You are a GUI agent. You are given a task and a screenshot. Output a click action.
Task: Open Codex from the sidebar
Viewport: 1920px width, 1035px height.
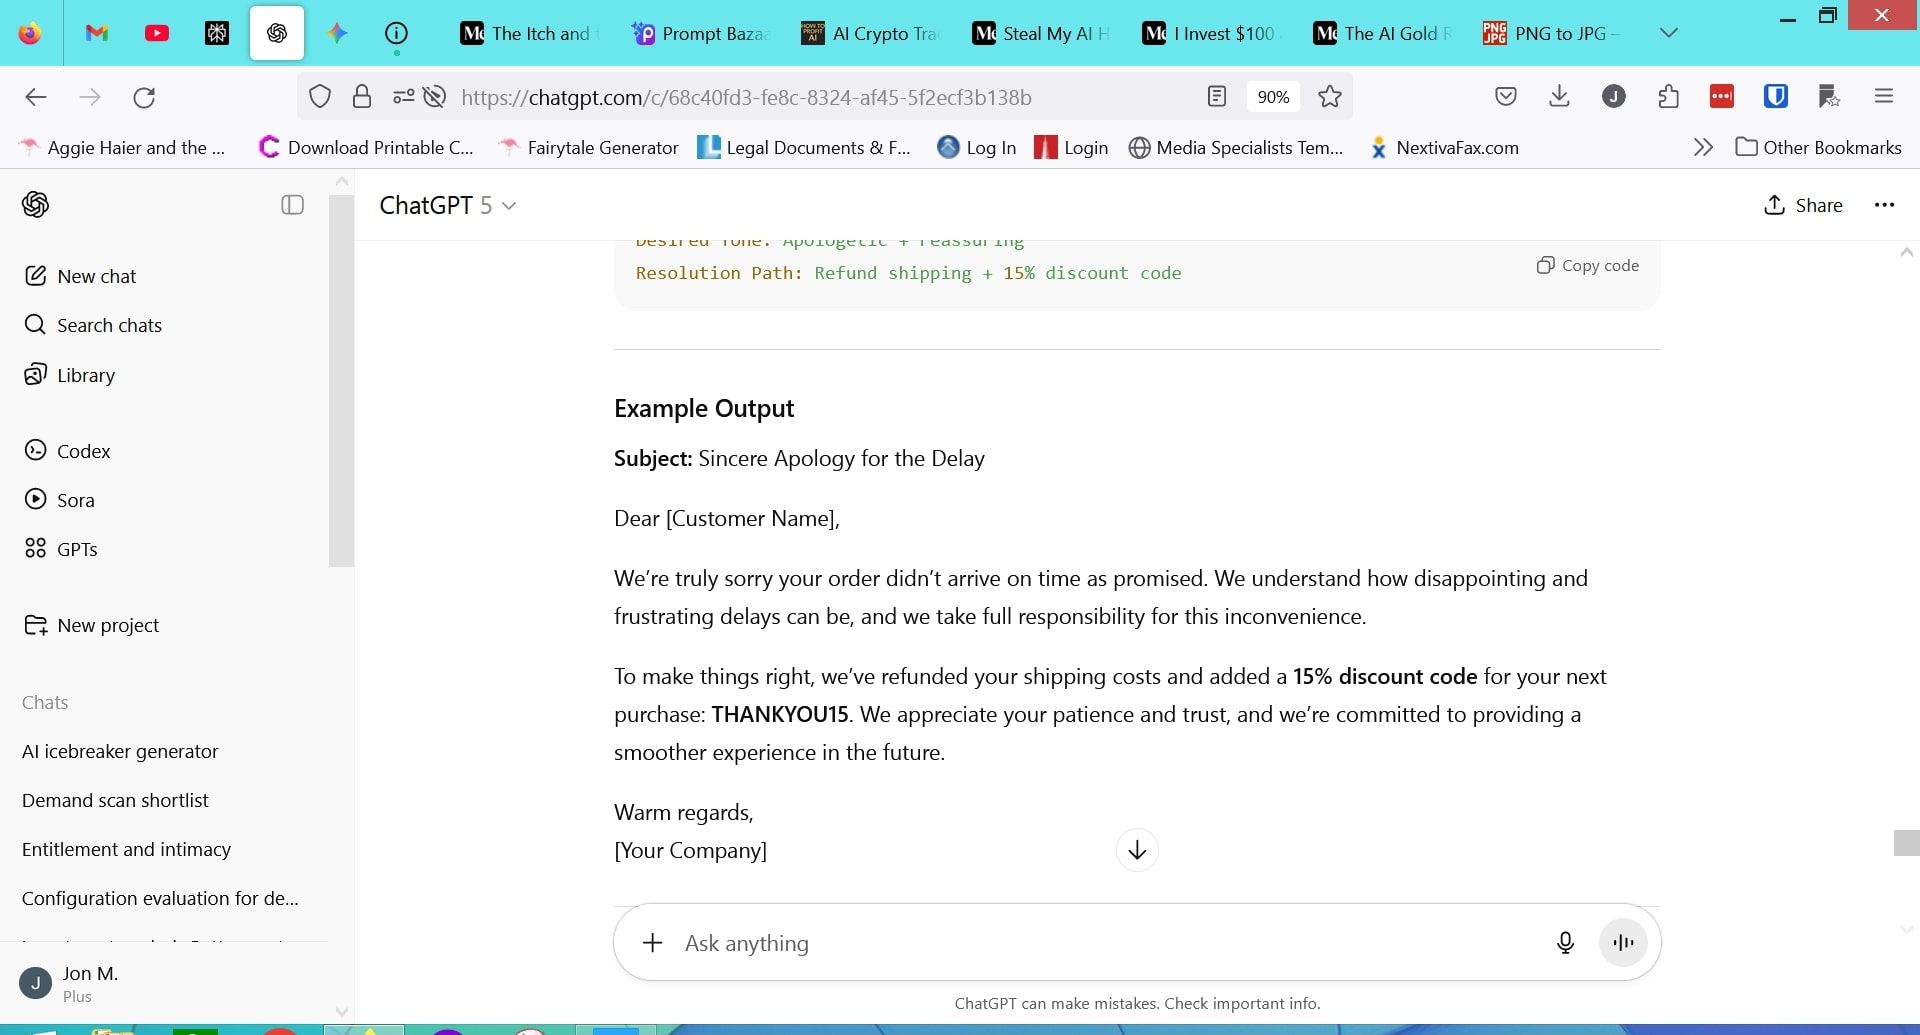coord(83,451)
